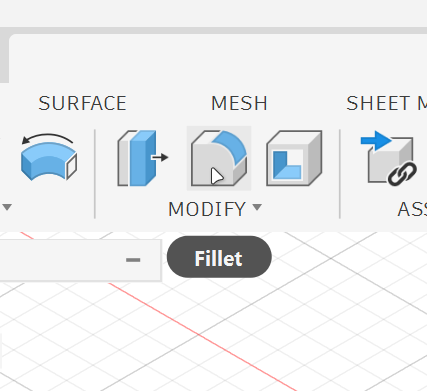Expand the MODIFY dropdown arrow
Screen dimensions: 427x391
point(257,207)
